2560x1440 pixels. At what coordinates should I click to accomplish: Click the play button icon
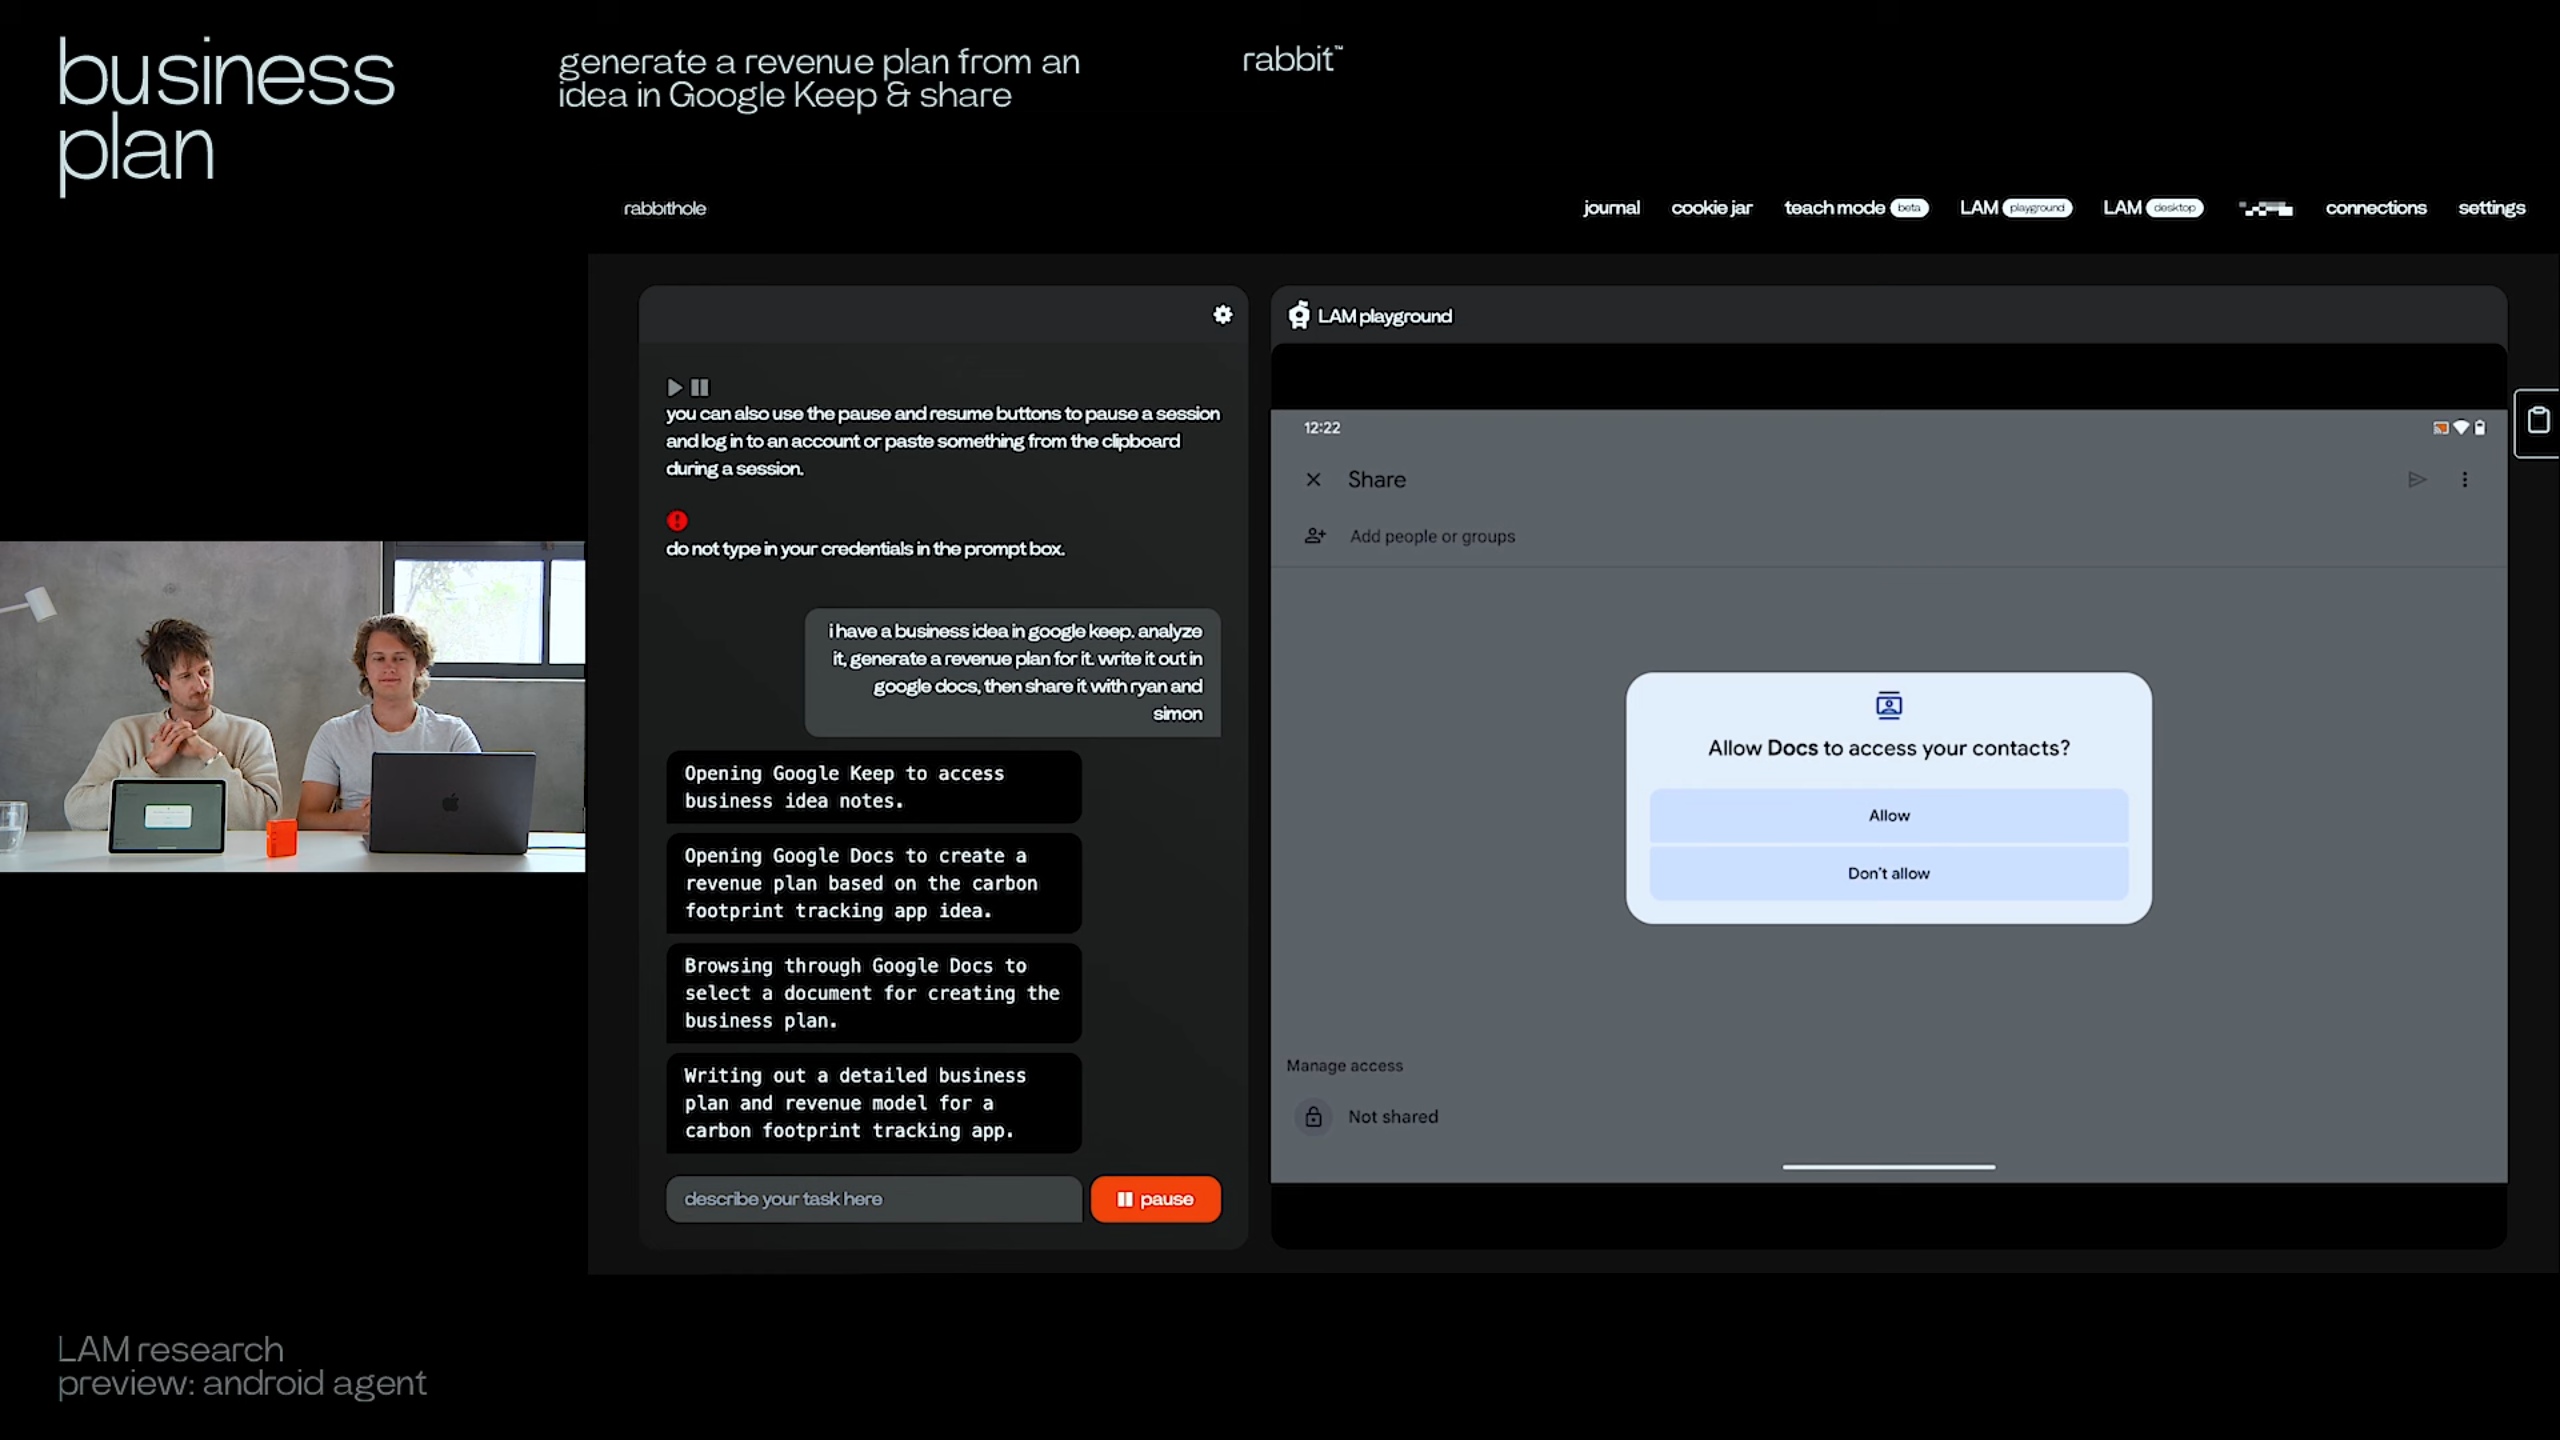click(x=675, y=387)
